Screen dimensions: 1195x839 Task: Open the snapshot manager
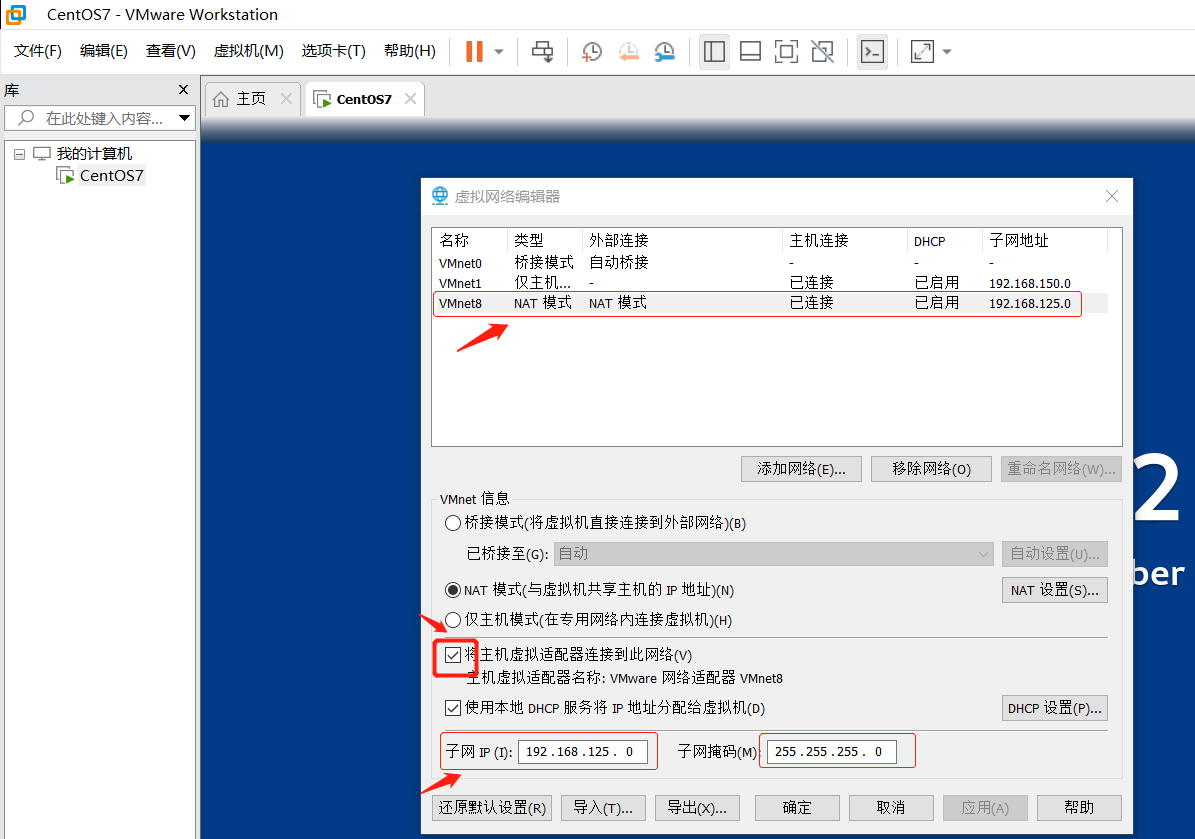[664, 51]
